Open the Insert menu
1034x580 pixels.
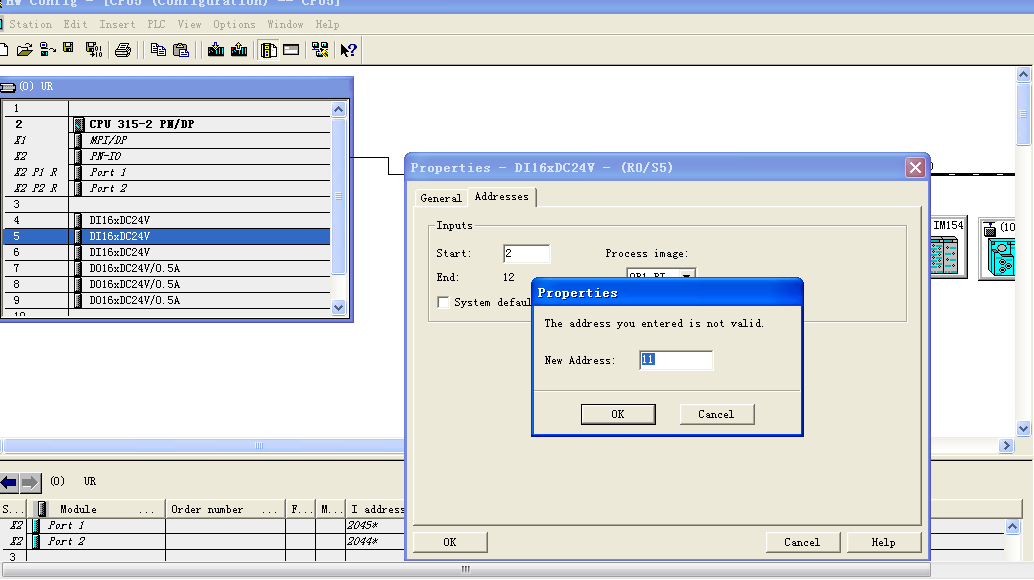point(117,24)
